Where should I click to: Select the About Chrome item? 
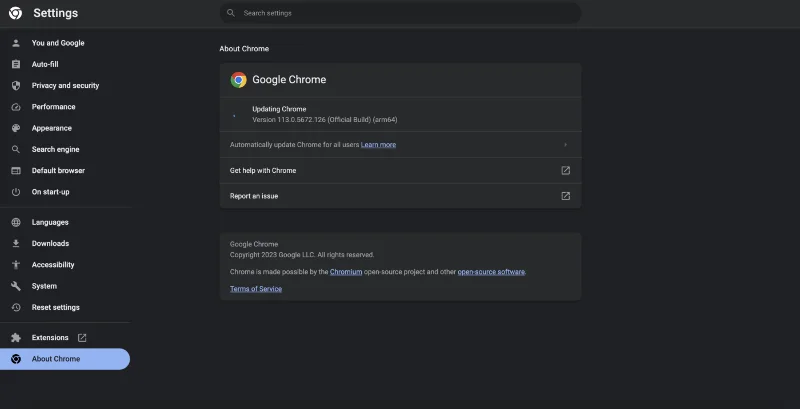coord(65,359)
